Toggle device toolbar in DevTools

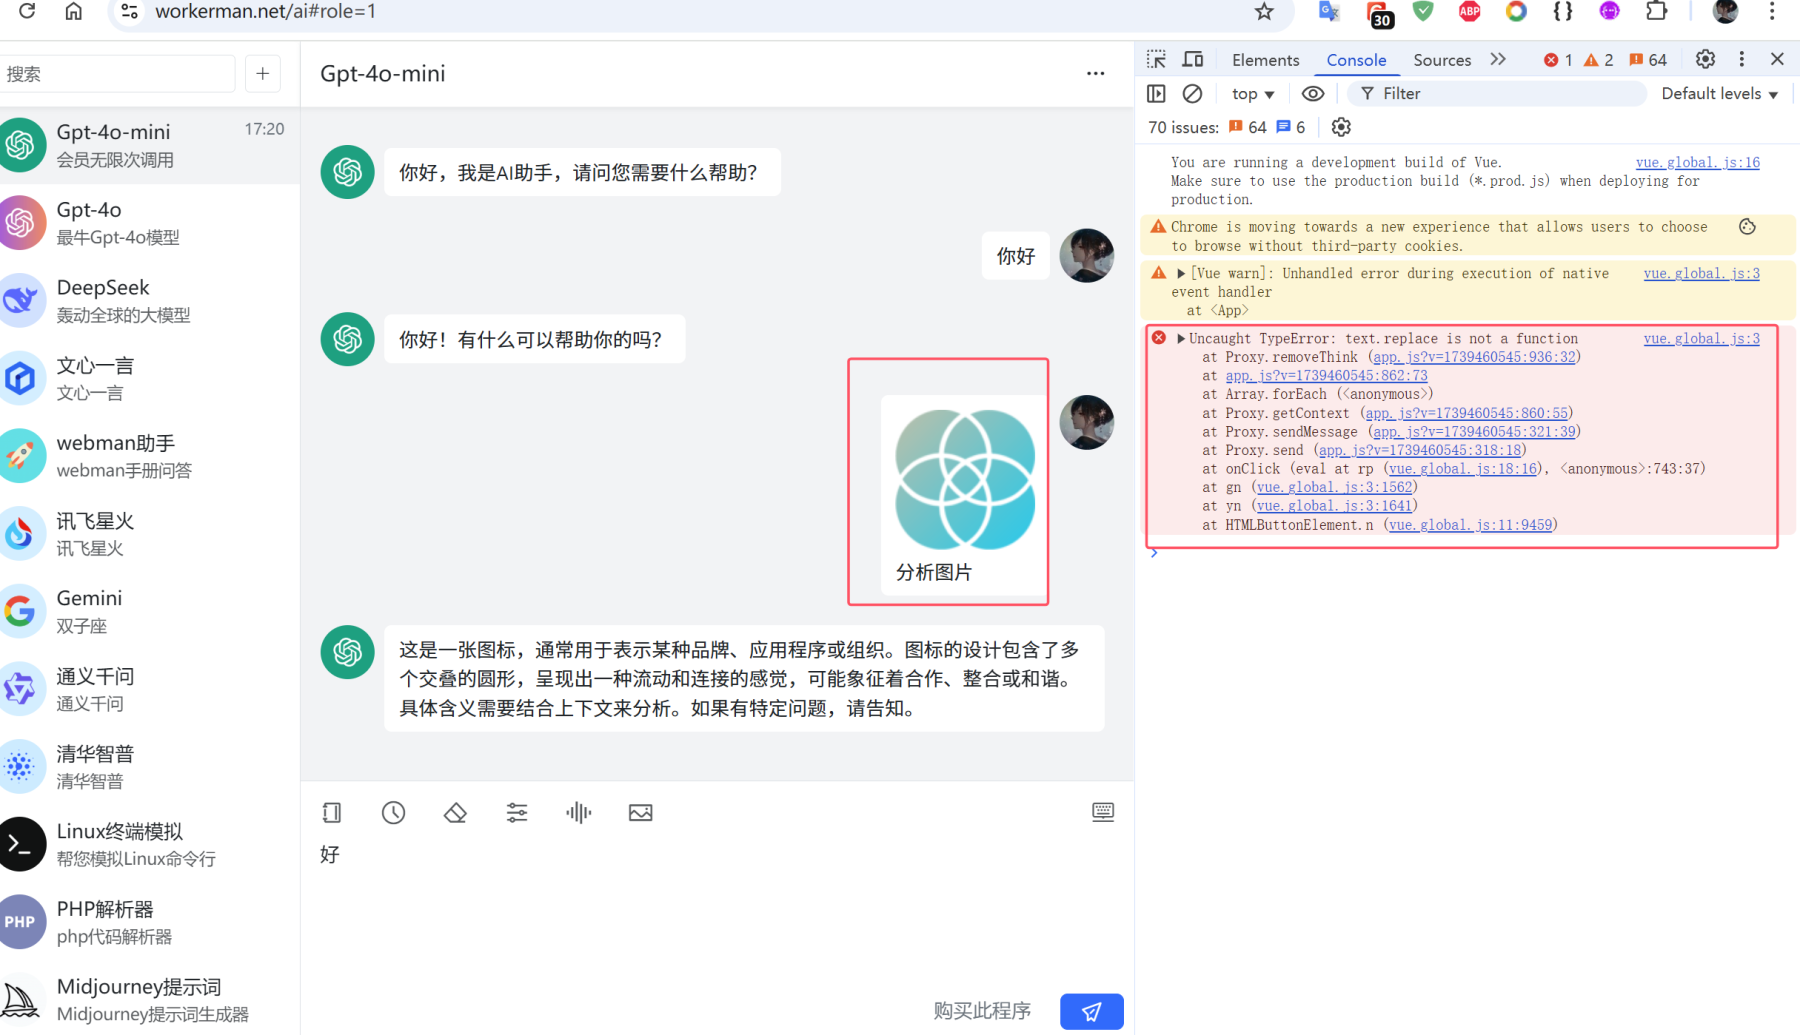coord(1193,59)
